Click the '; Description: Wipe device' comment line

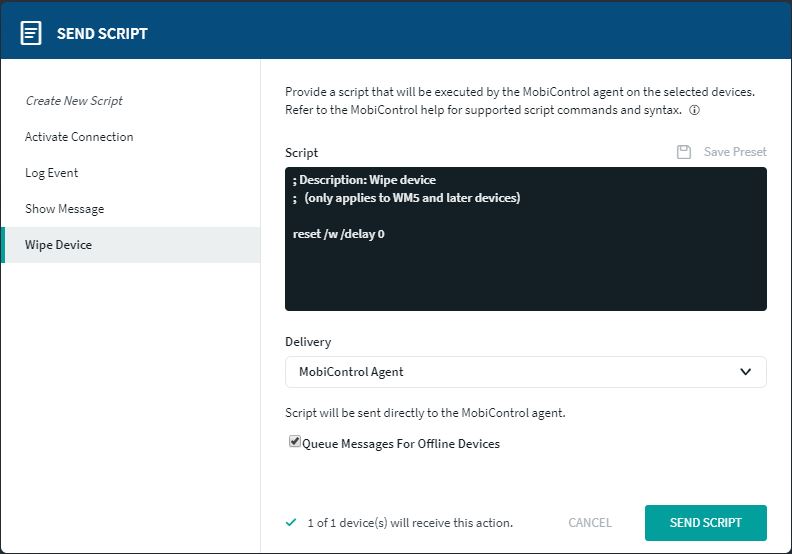(364, 180)
